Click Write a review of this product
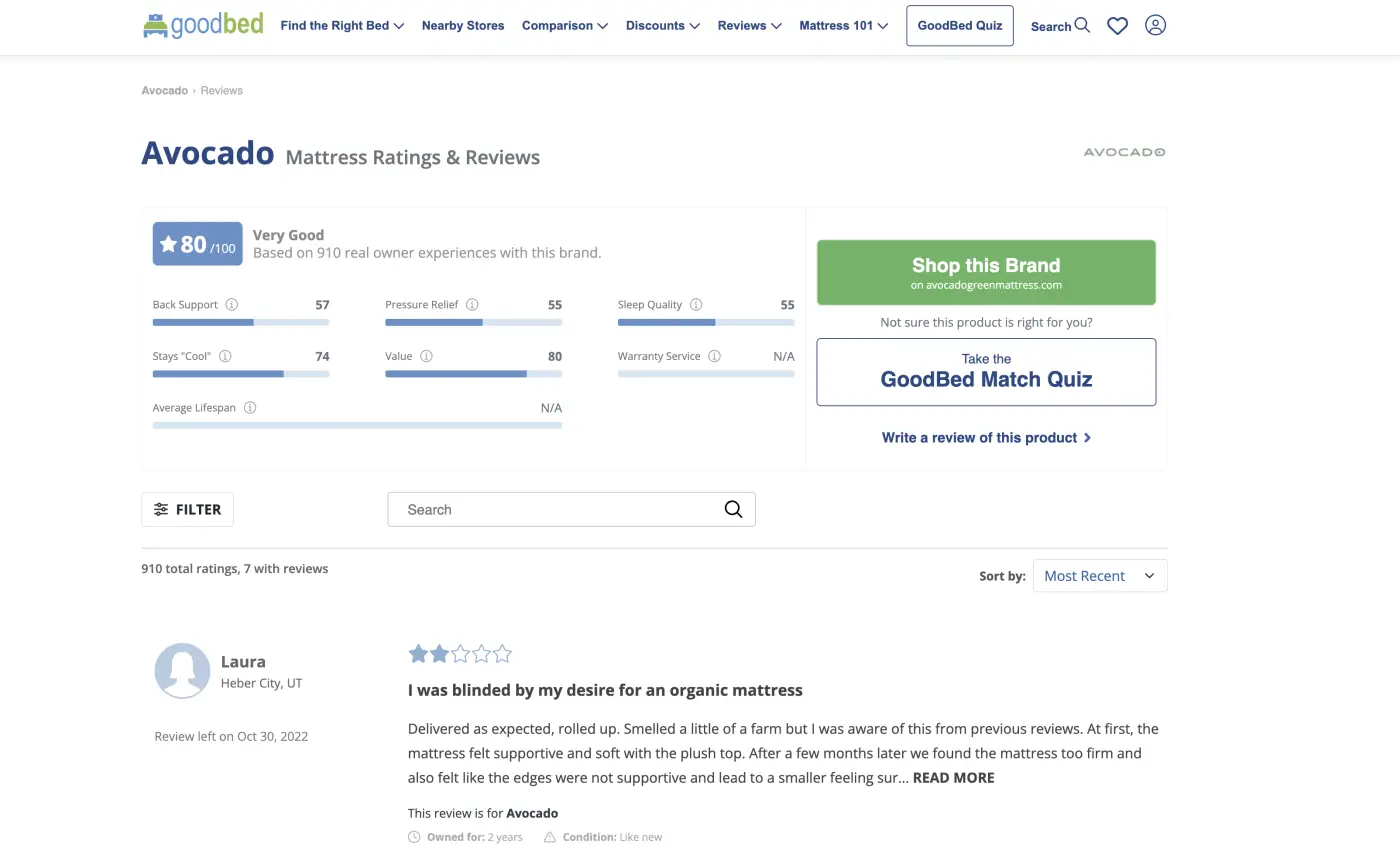 coord(986,438)
